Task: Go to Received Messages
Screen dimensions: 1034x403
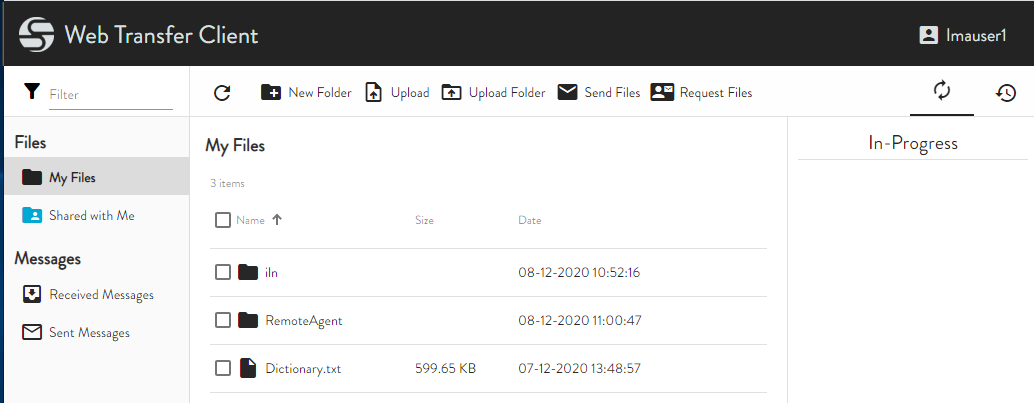Action: coord(101,295)
